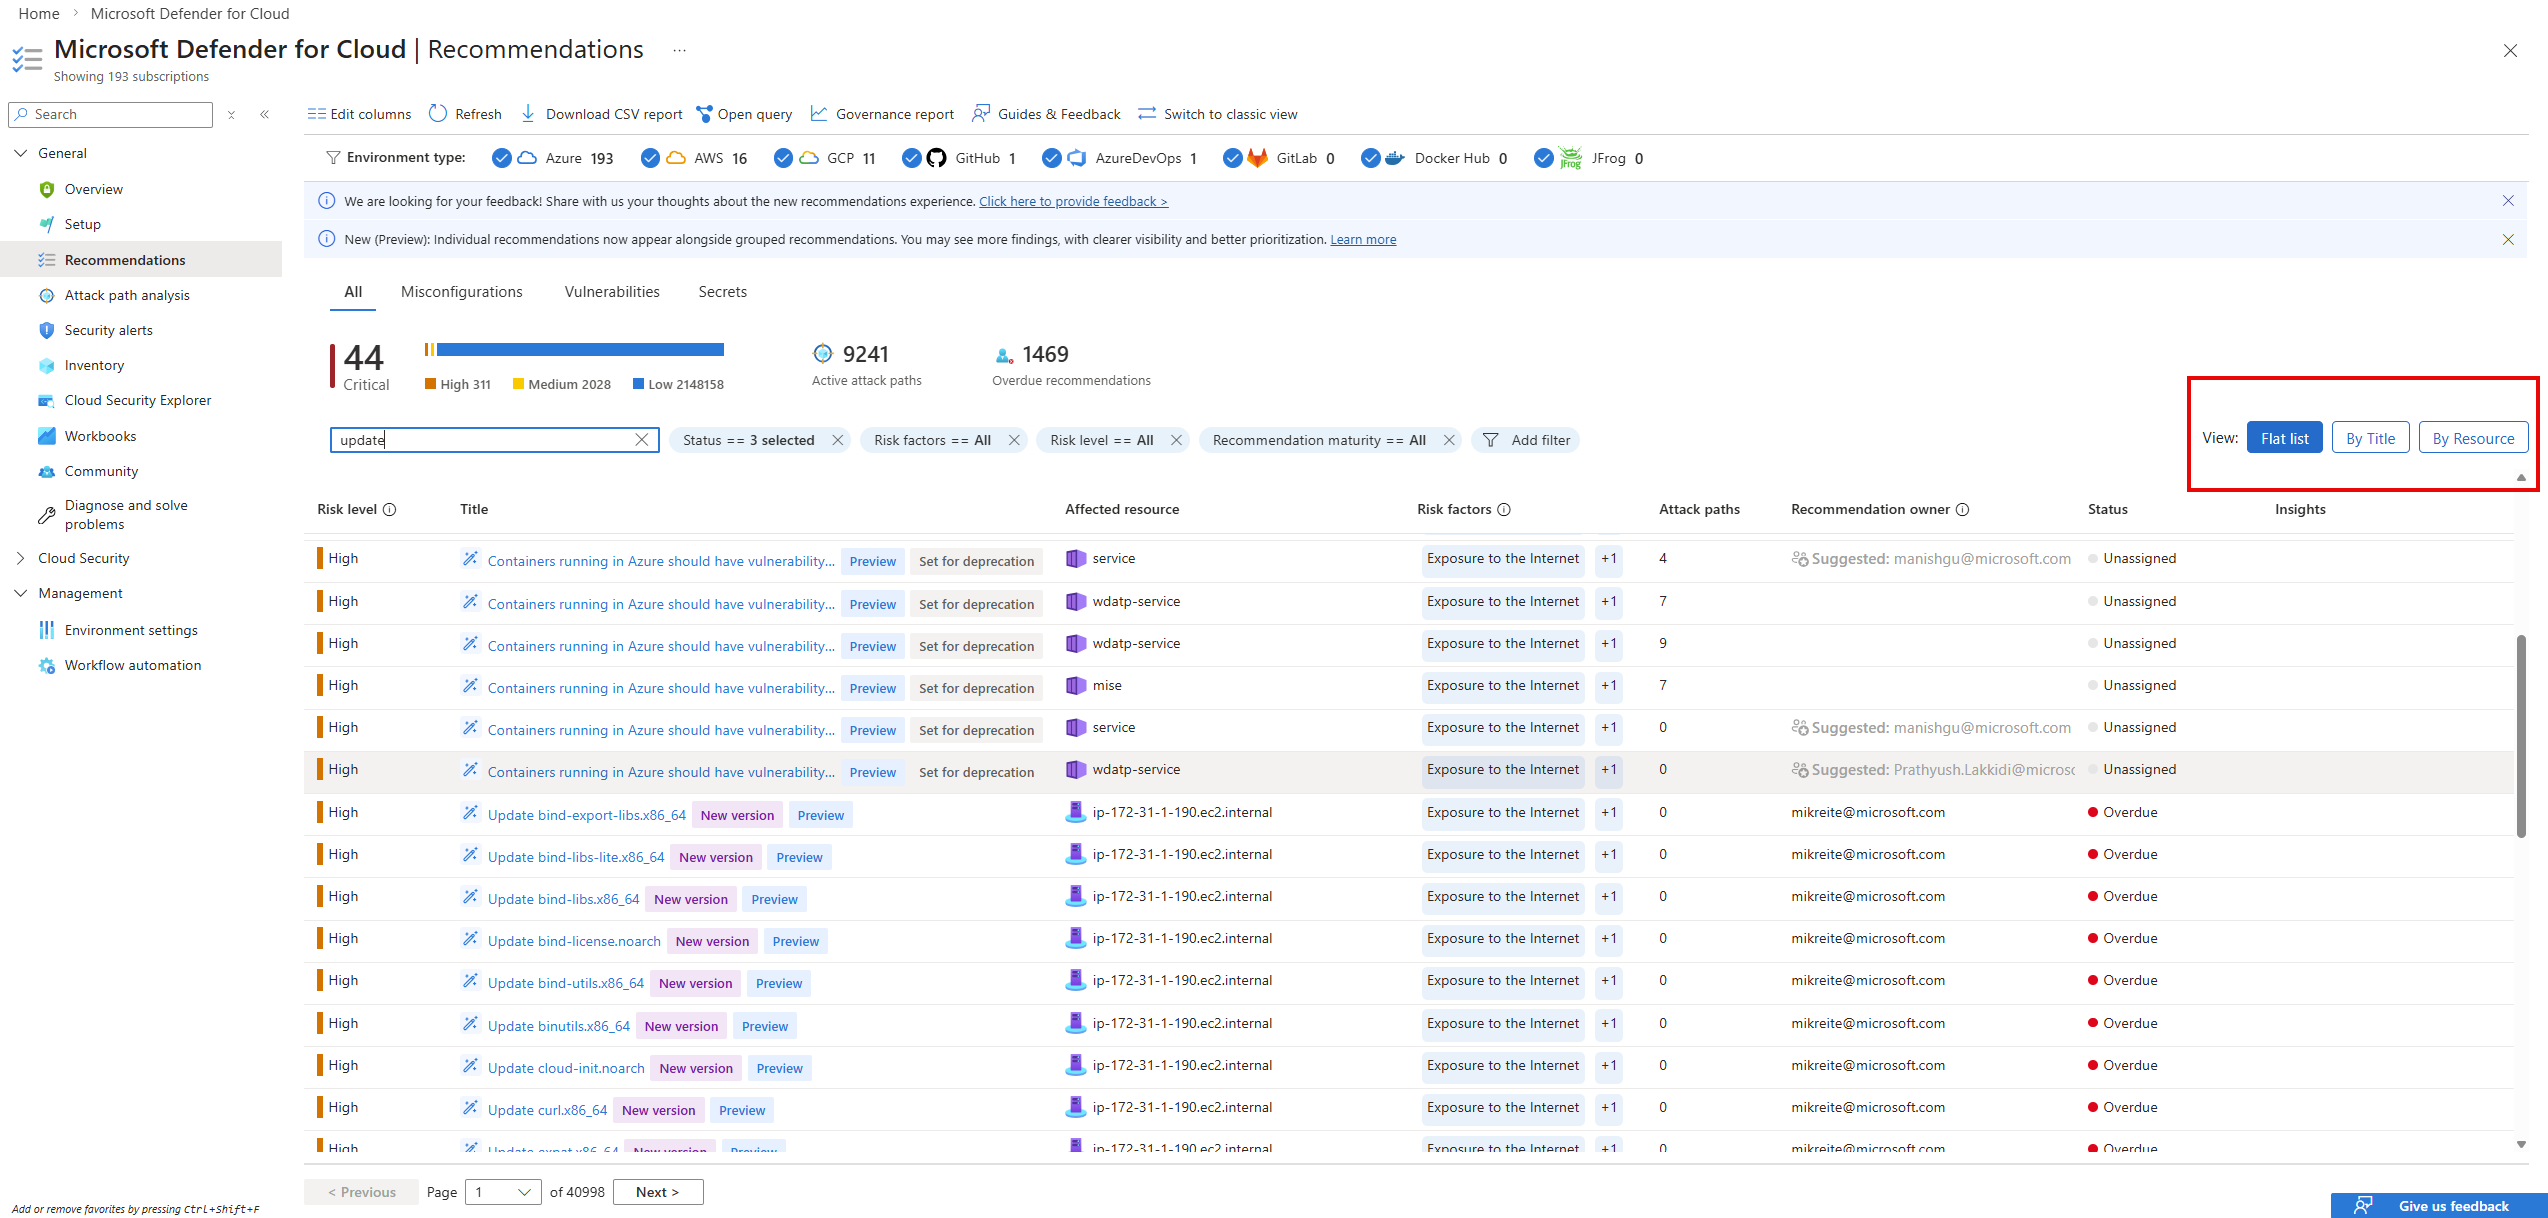The image size is (2548, 1218).
Task: Open the page number dropdown
Action: (x=502, y=1192)
